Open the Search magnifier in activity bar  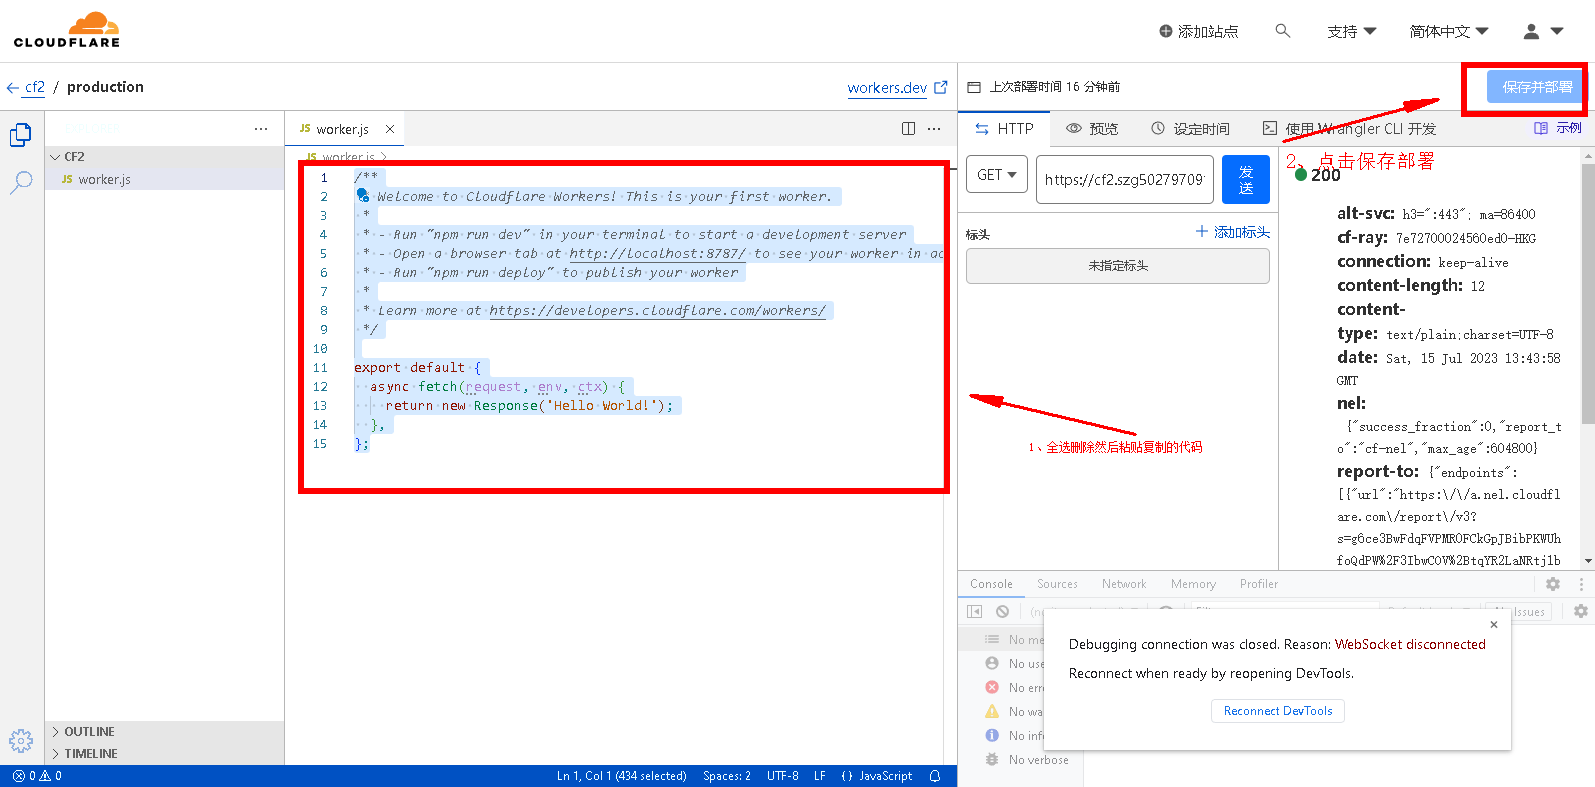tap(21, 182)
